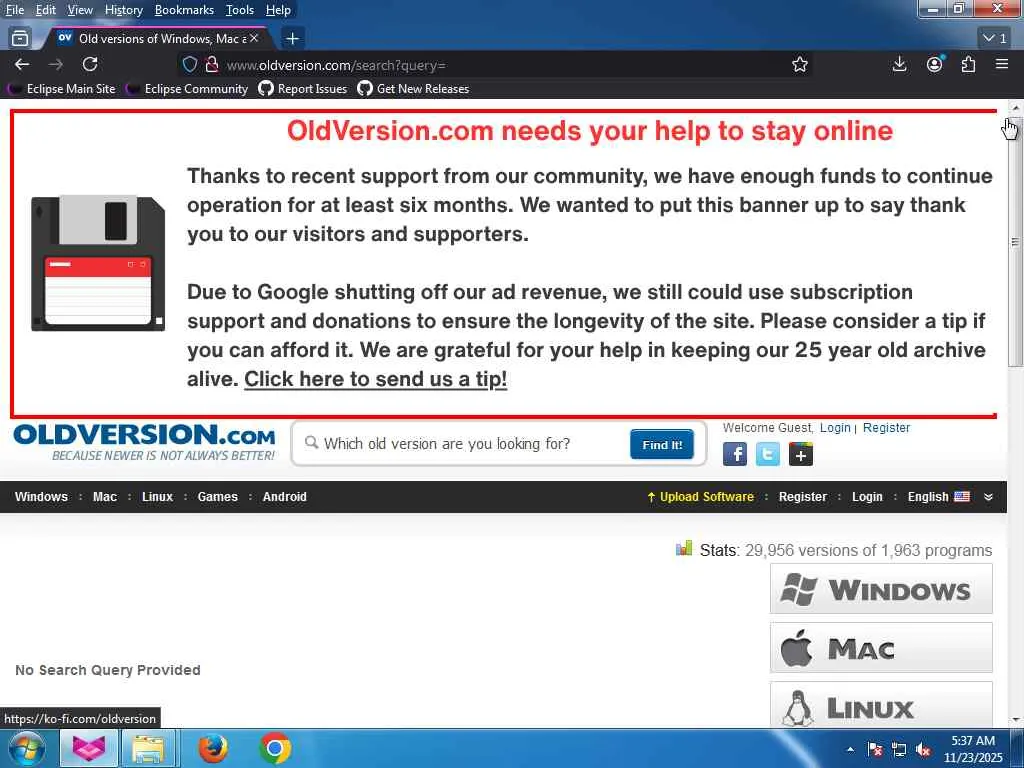Click the Twitter icon
This screenshot has width=1024, height=768.
point(767,454)
